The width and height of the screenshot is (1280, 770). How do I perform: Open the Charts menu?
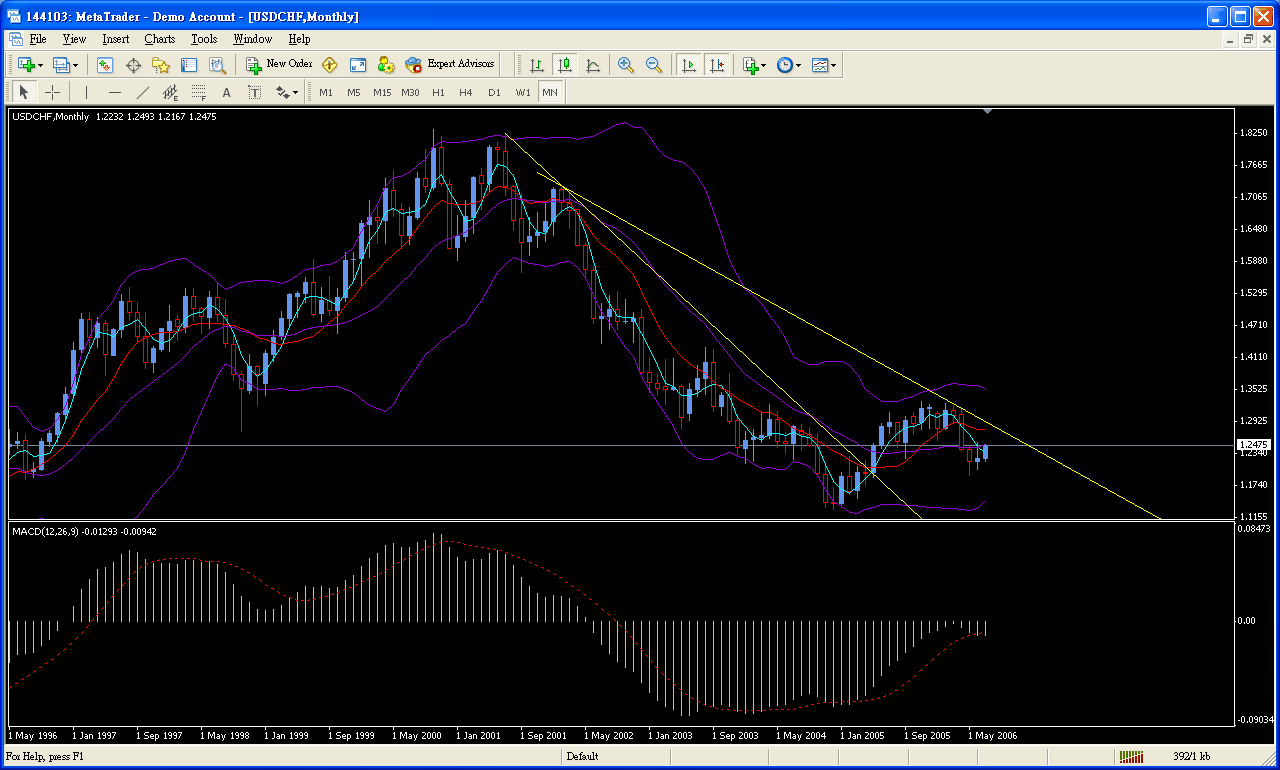(159, 39)
